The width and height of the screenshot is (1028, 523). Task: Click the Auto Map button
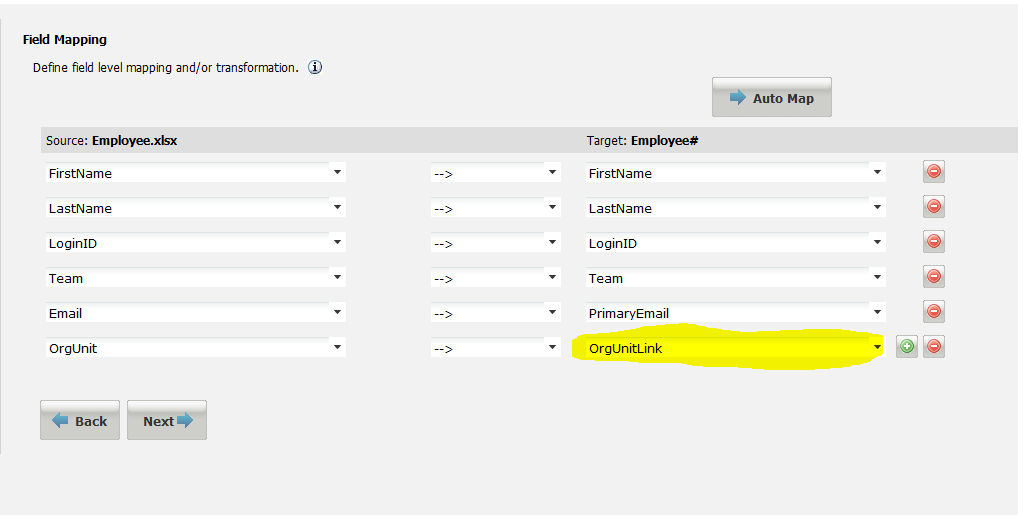tap(771, 98)
